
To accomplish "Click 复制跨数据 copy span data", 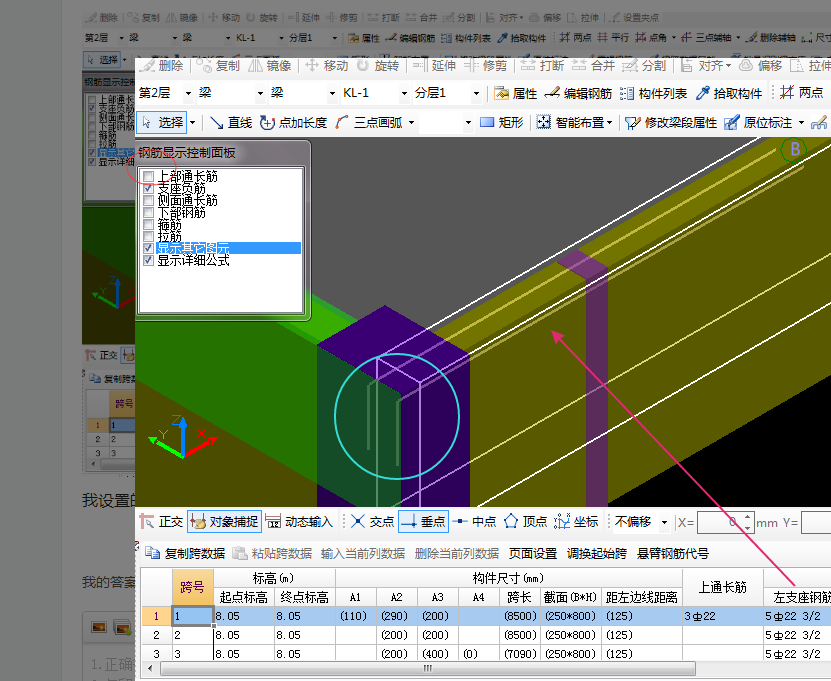I will (x=185, y=554).
